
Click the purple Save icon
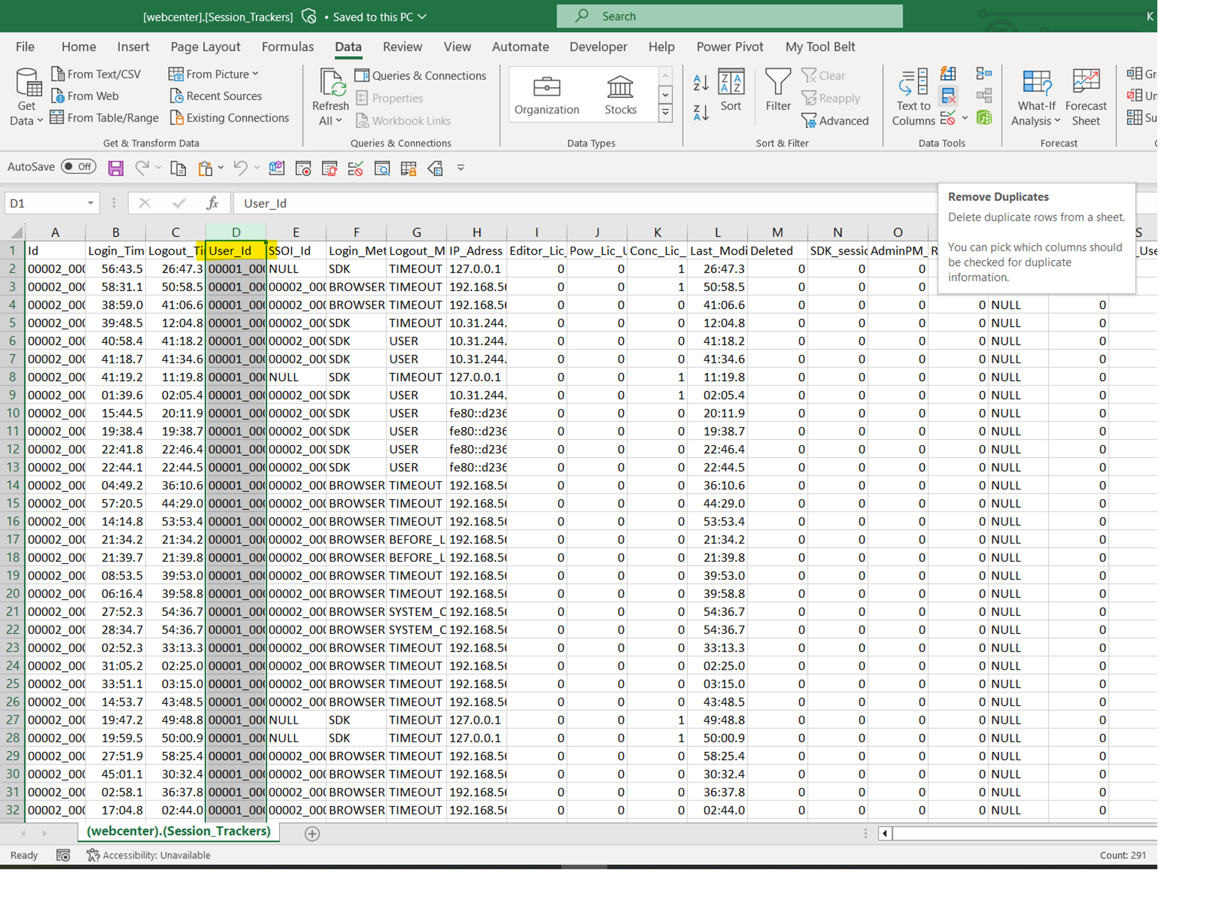[x=116, y=169]
